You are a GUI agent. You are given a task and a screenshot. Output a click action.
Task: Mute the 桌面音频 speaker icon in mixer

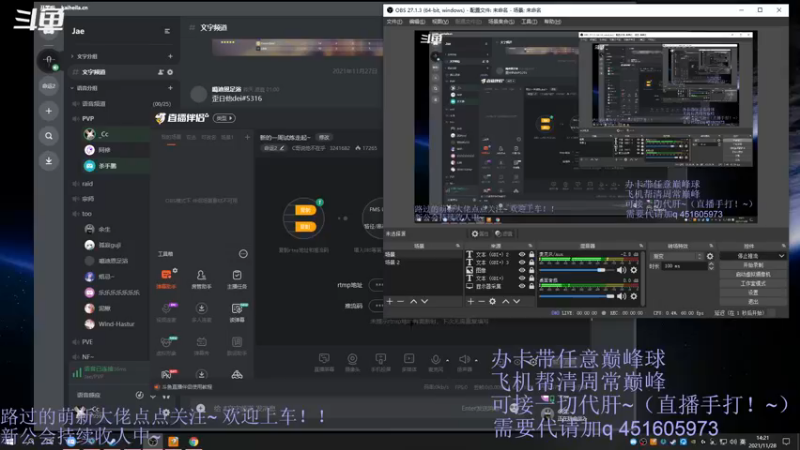621,296
